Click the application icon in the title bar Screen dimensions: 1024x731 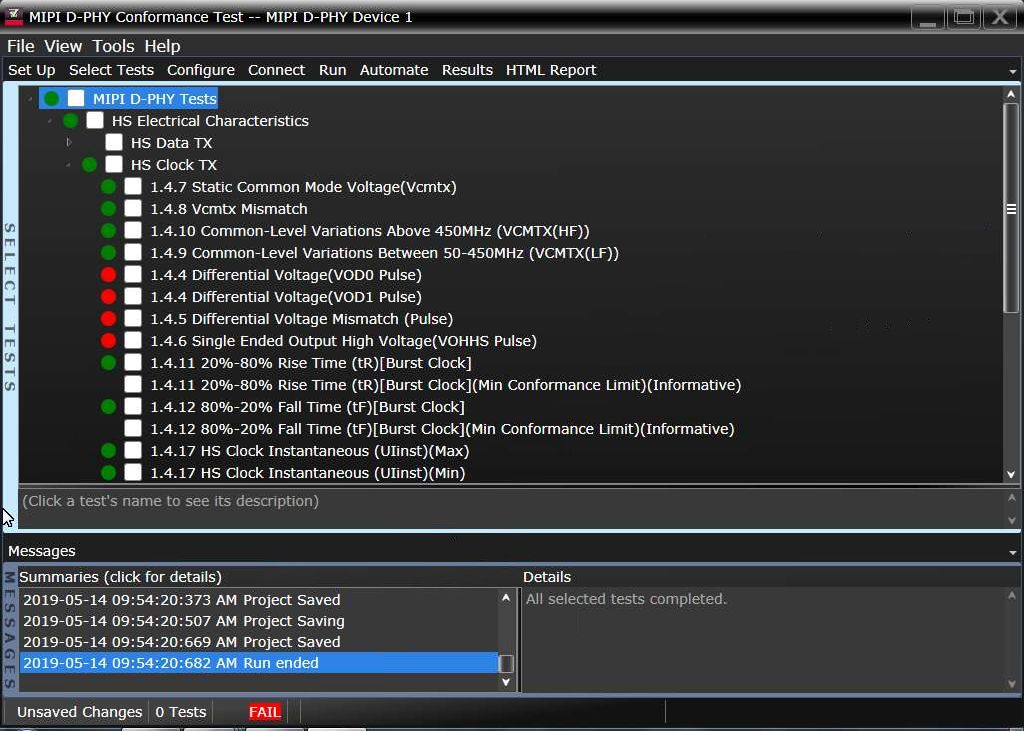tap(14, 17)
